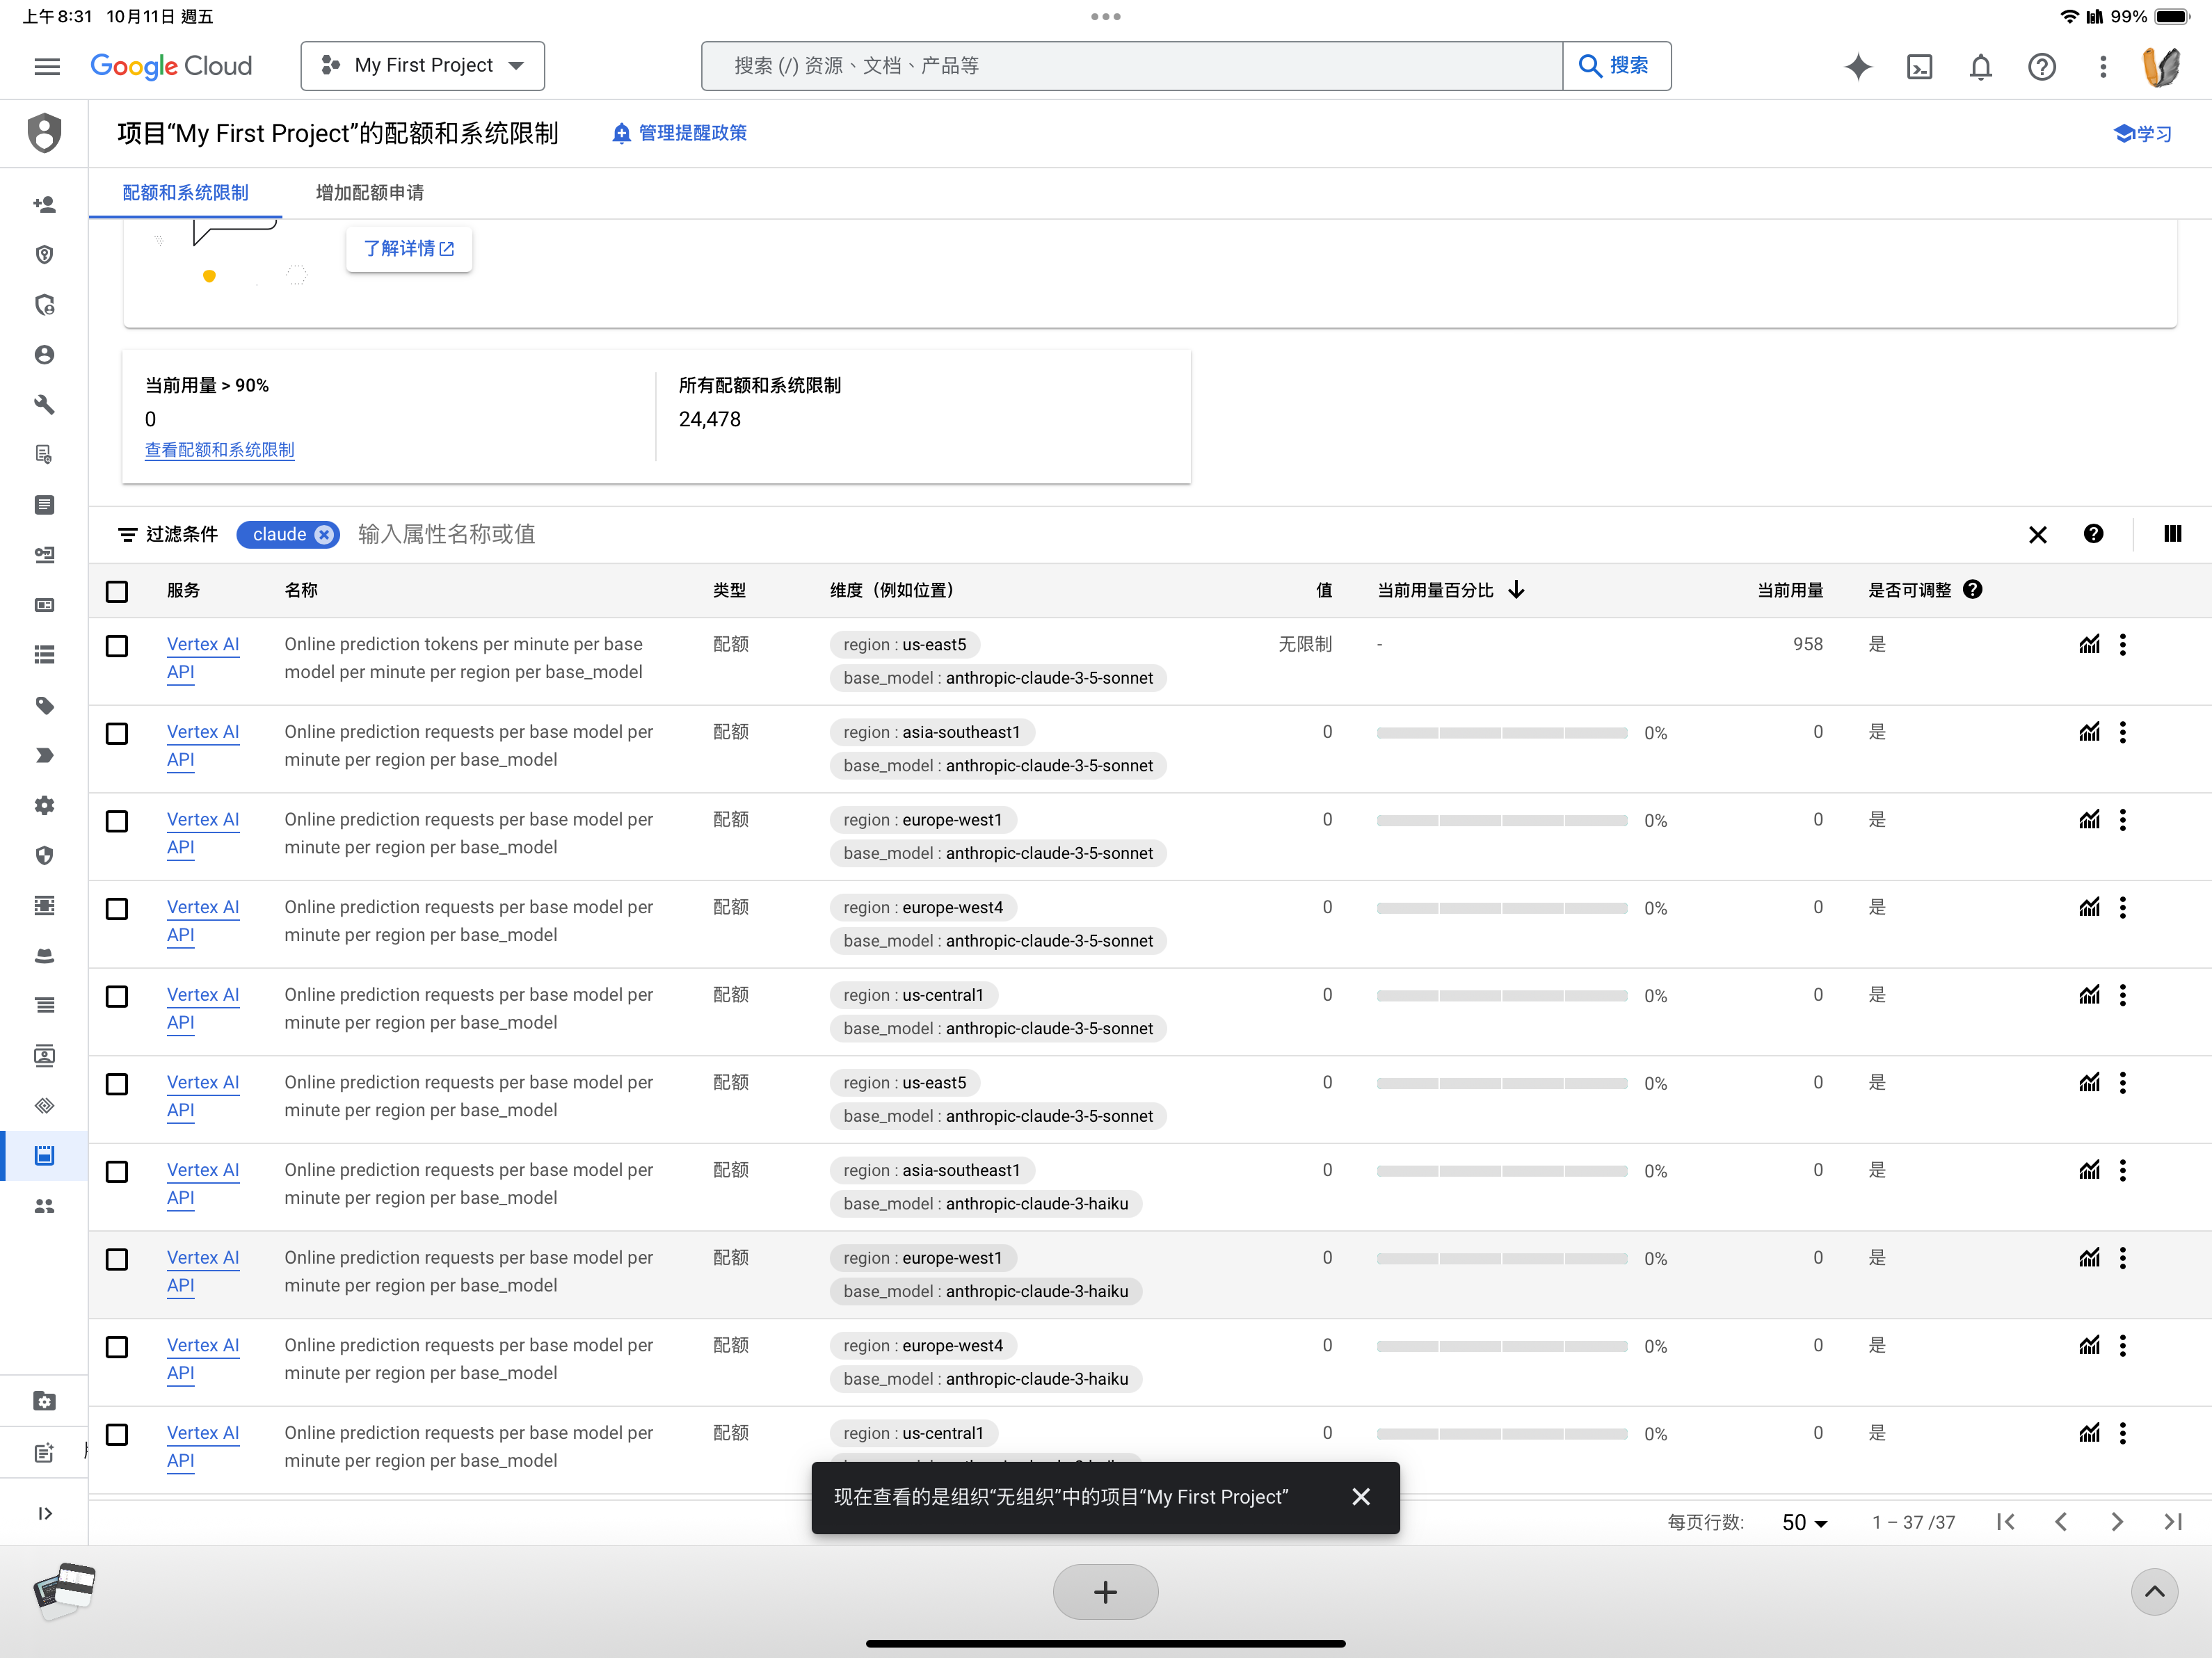Viewport: 2212px width, 1658px height.
Task: Select the 配额和系统限制 tab
Action: point(185,192)
